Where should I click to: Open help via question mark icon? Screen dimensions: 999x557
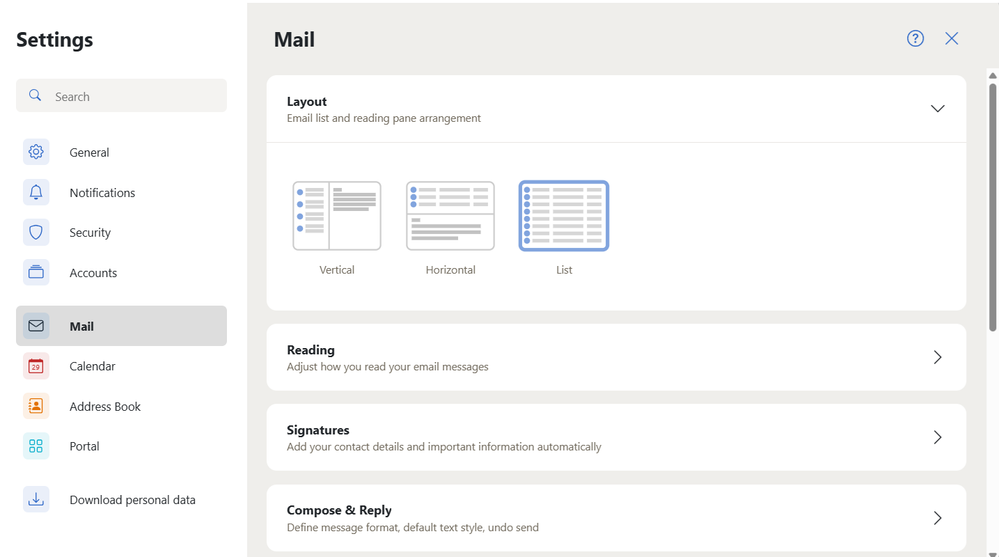point(915,38)
